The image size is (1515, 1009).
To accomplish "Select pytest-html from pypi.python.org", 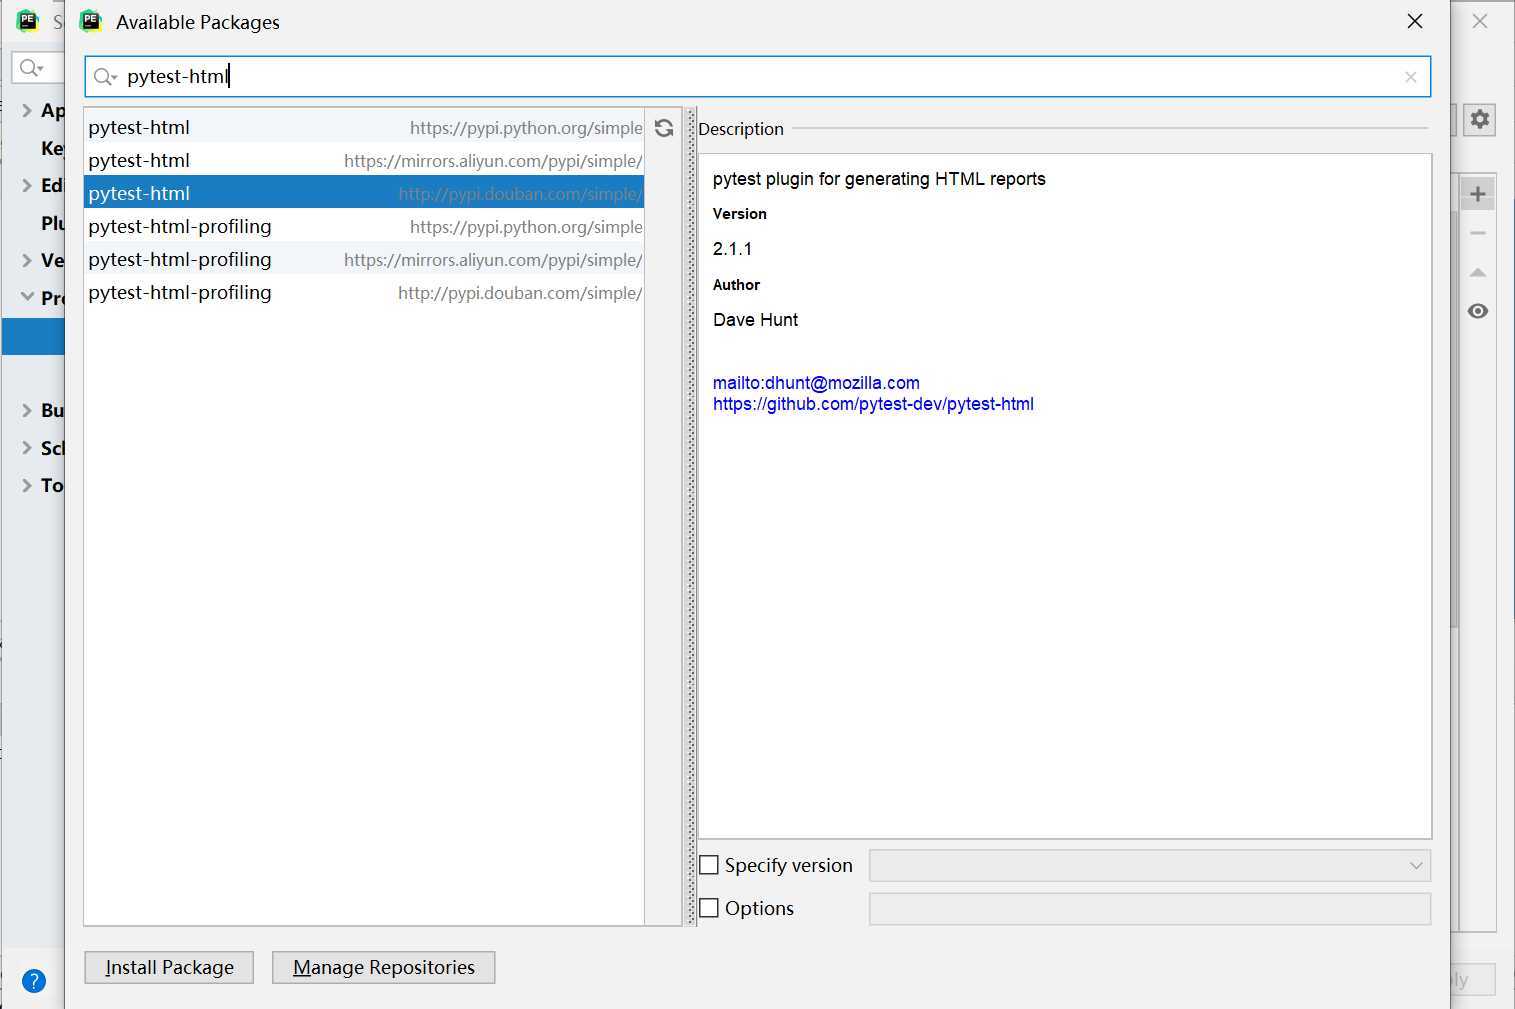I will point(364,127).
